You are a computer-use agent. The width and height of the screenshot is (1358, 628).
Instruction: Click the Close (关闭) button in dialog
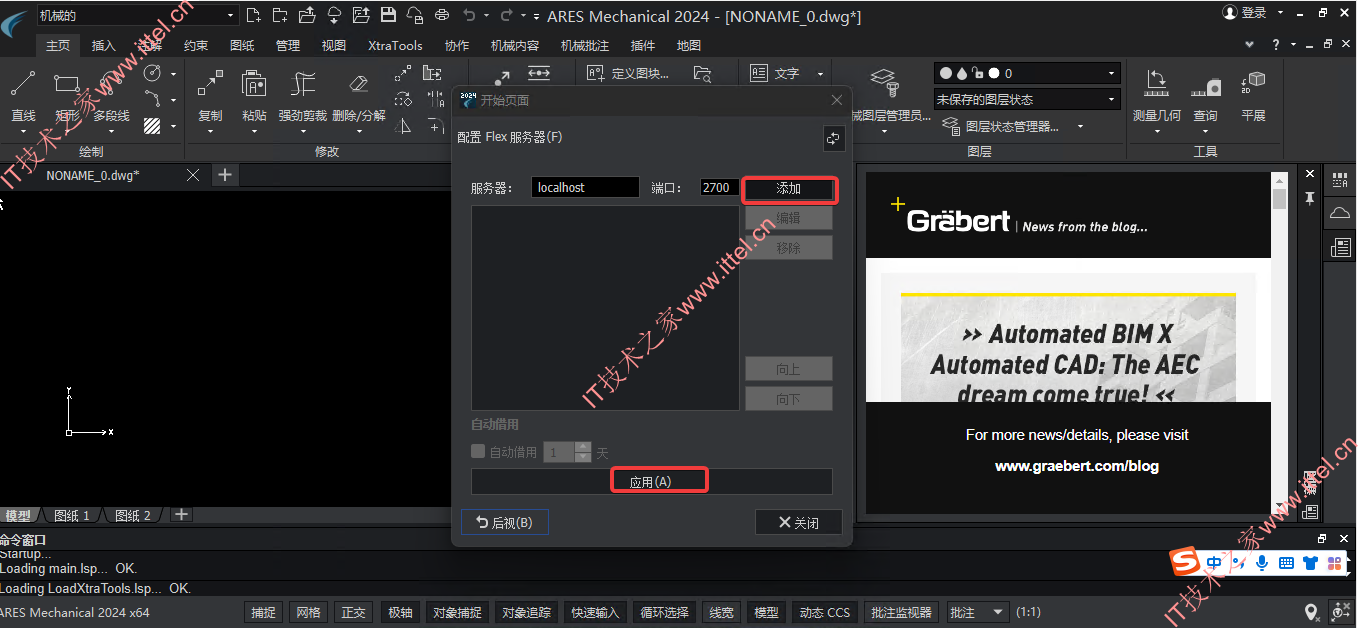(x=798, y=522)
